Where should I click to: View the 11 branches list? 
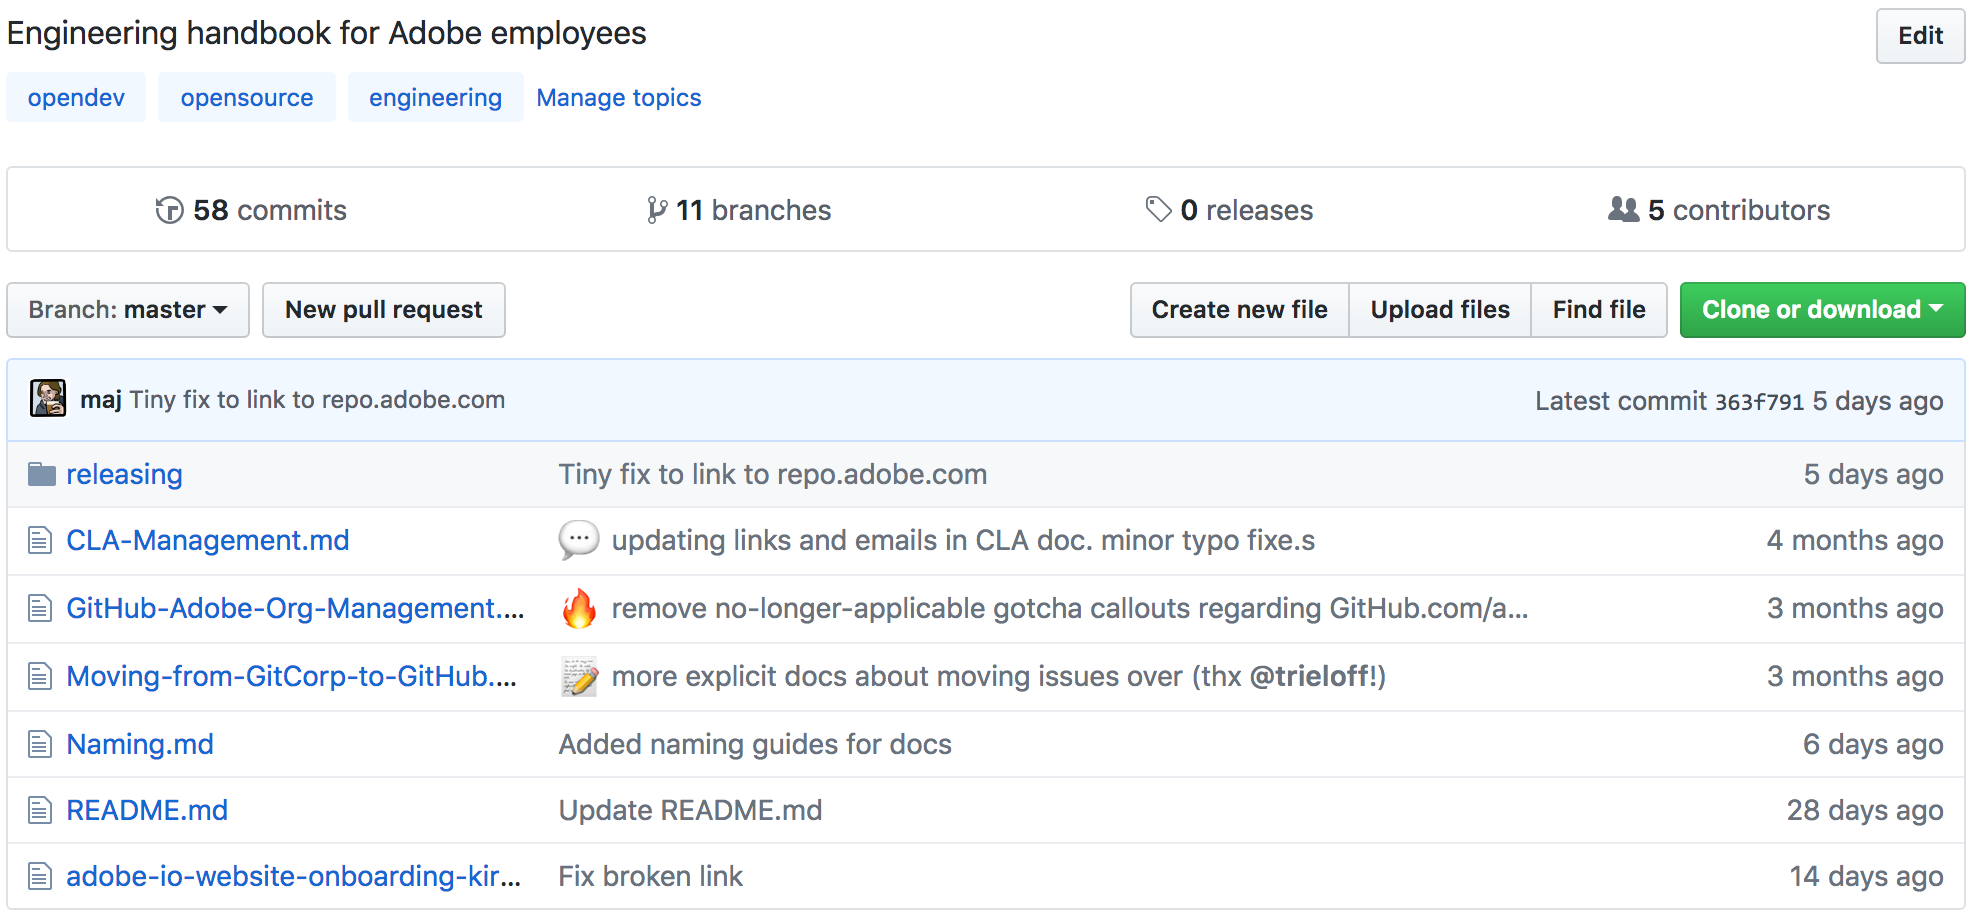[x=739, y=210]
